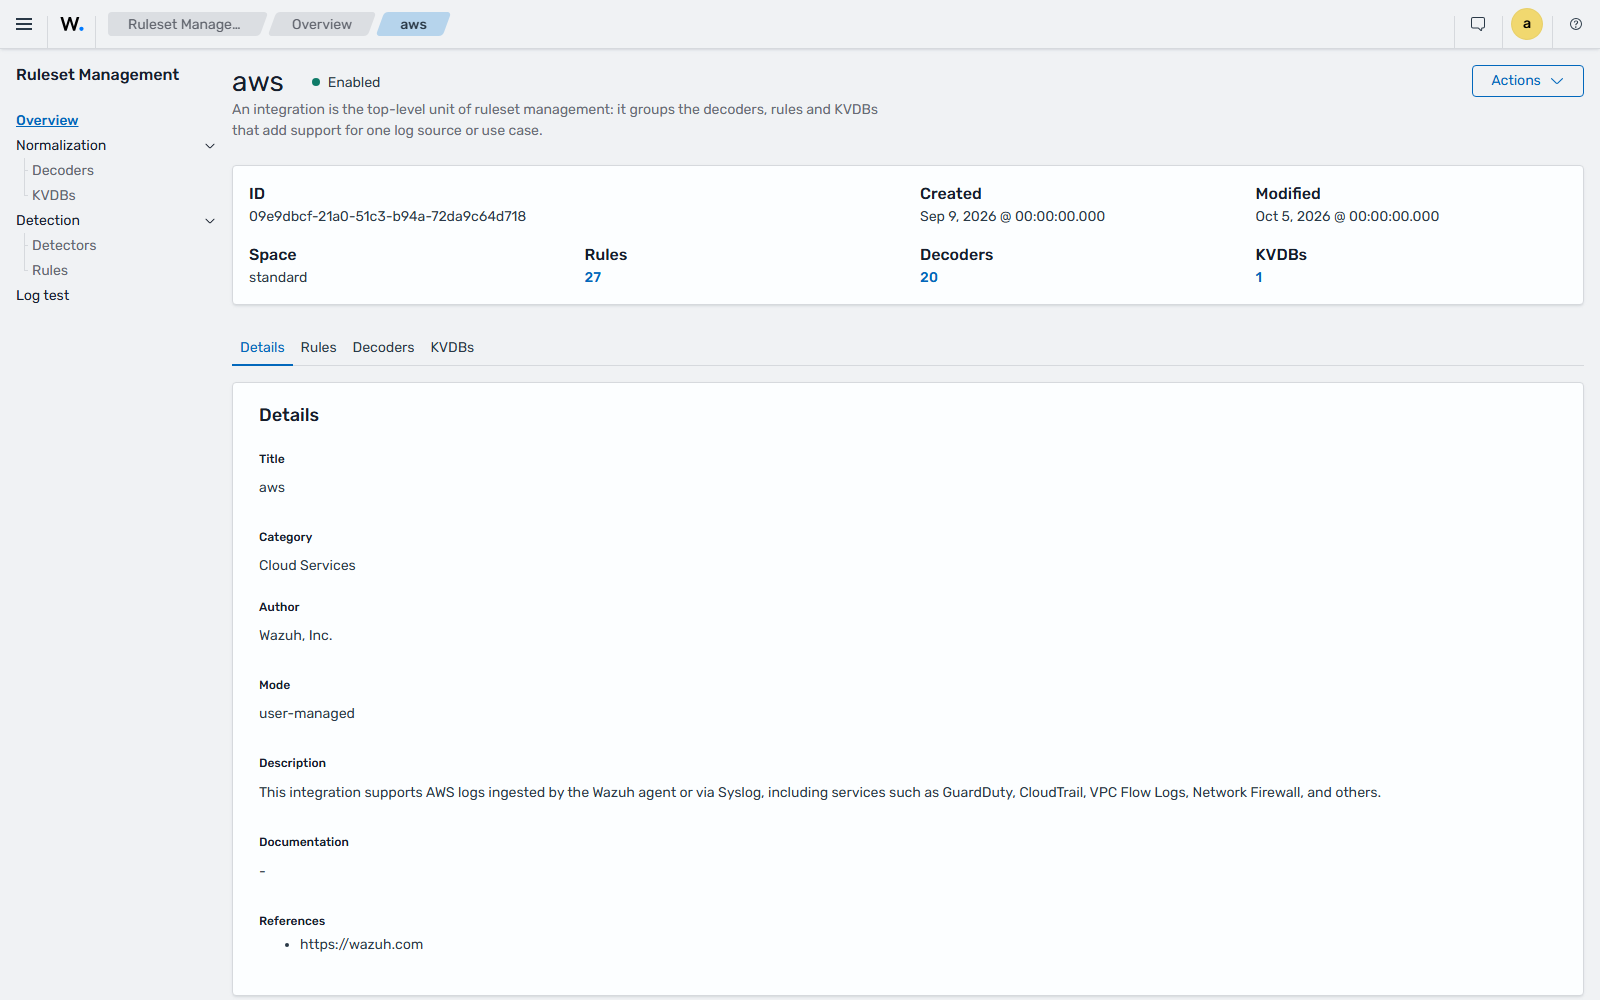Click the 'standard' space value
The height and width of the screenshot is (1000, 1600).
(x=278, y=277)
